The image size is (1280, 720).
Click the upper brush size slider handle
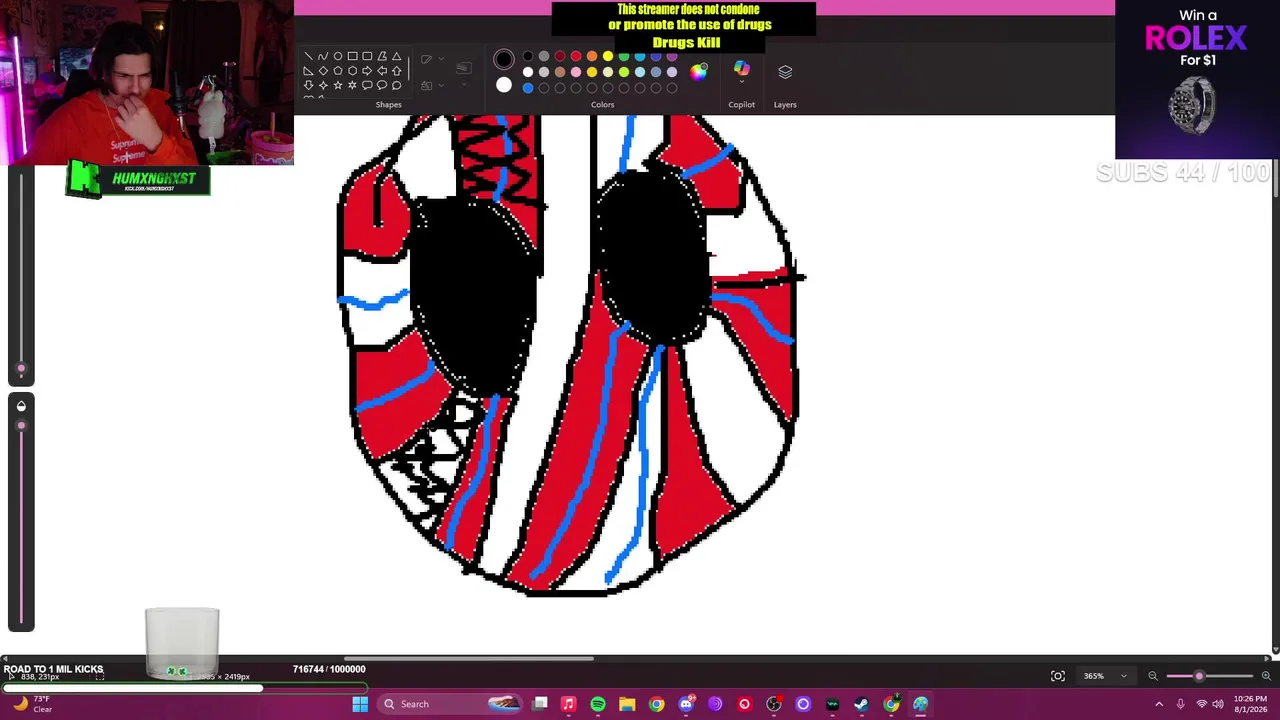click(x=21, y=369)
